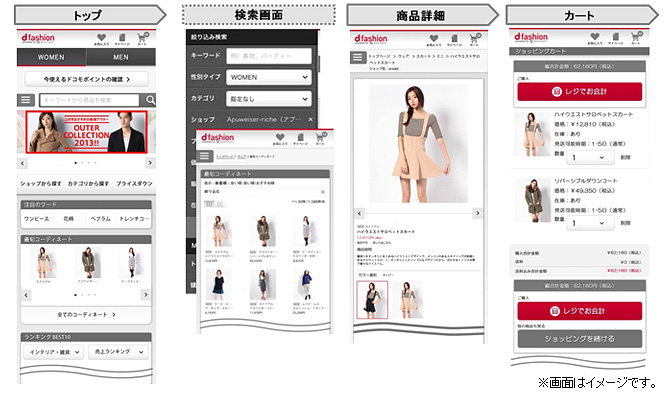Click the bottom レジでお会計 button

[x=579, y=311]
